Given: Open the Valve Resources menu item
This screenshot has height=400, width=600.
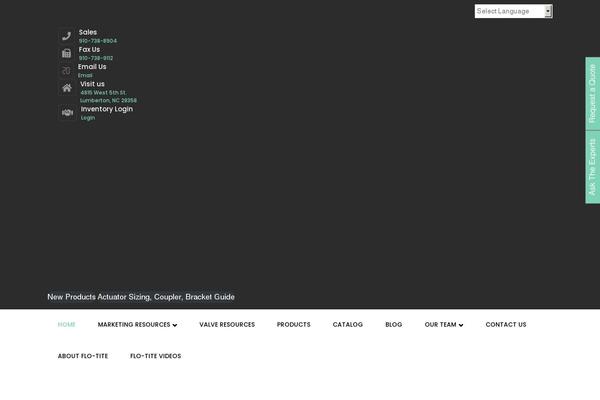Looking at the screenshot, I should click(227, 325).
